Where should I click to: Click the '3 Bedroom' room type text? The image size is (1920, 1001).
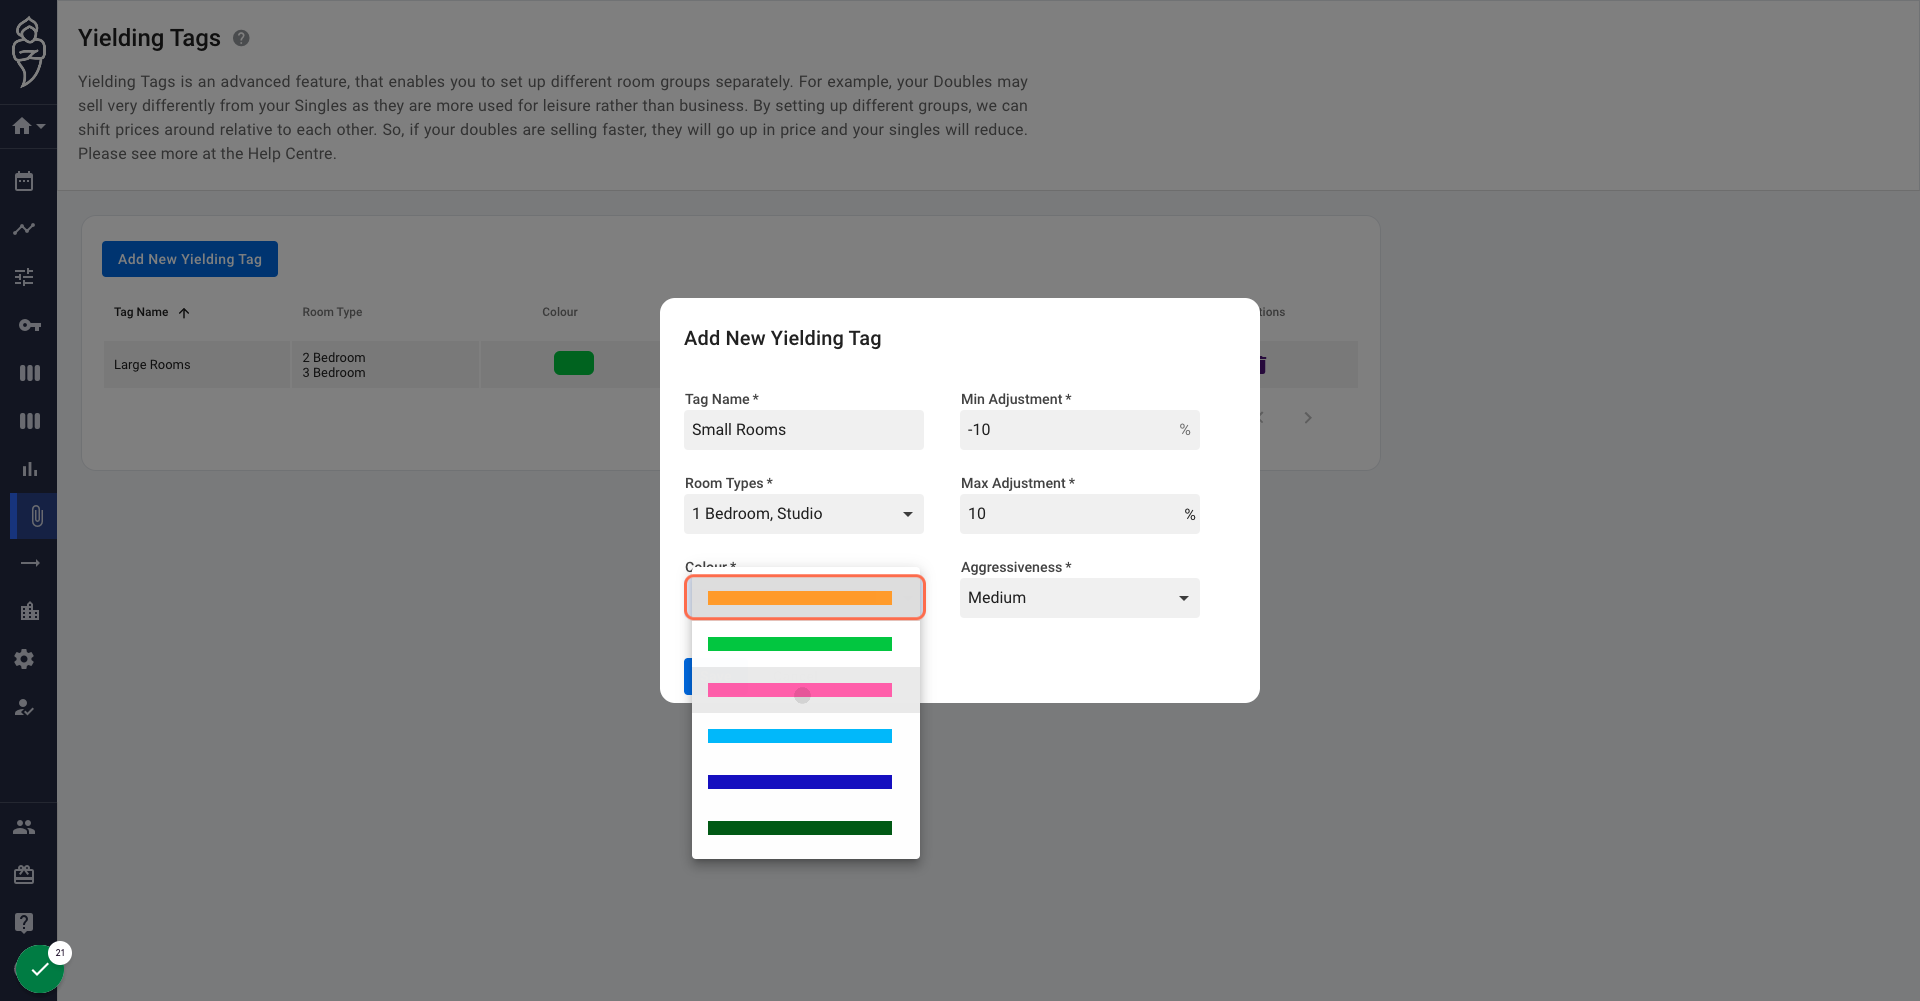[334, 373]
